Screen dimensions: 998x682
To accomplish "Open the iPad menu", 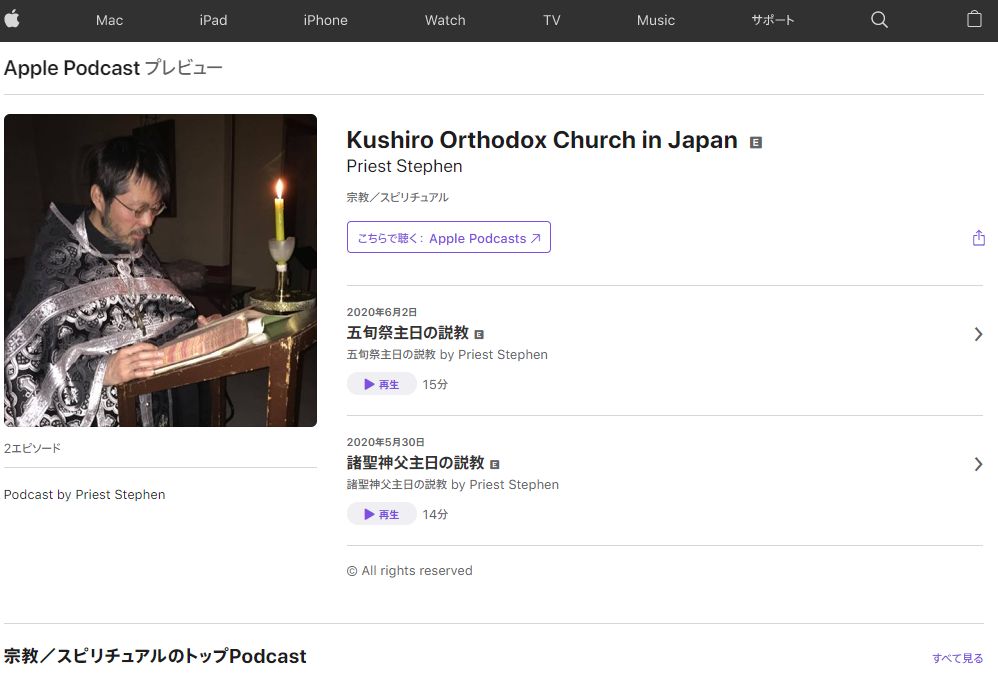I will coord(213,20).
